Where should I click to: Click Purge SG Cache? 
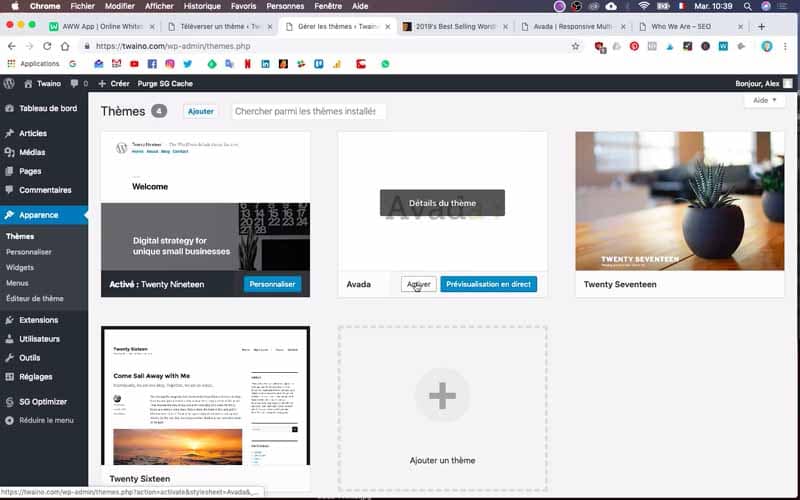point(165,84)
